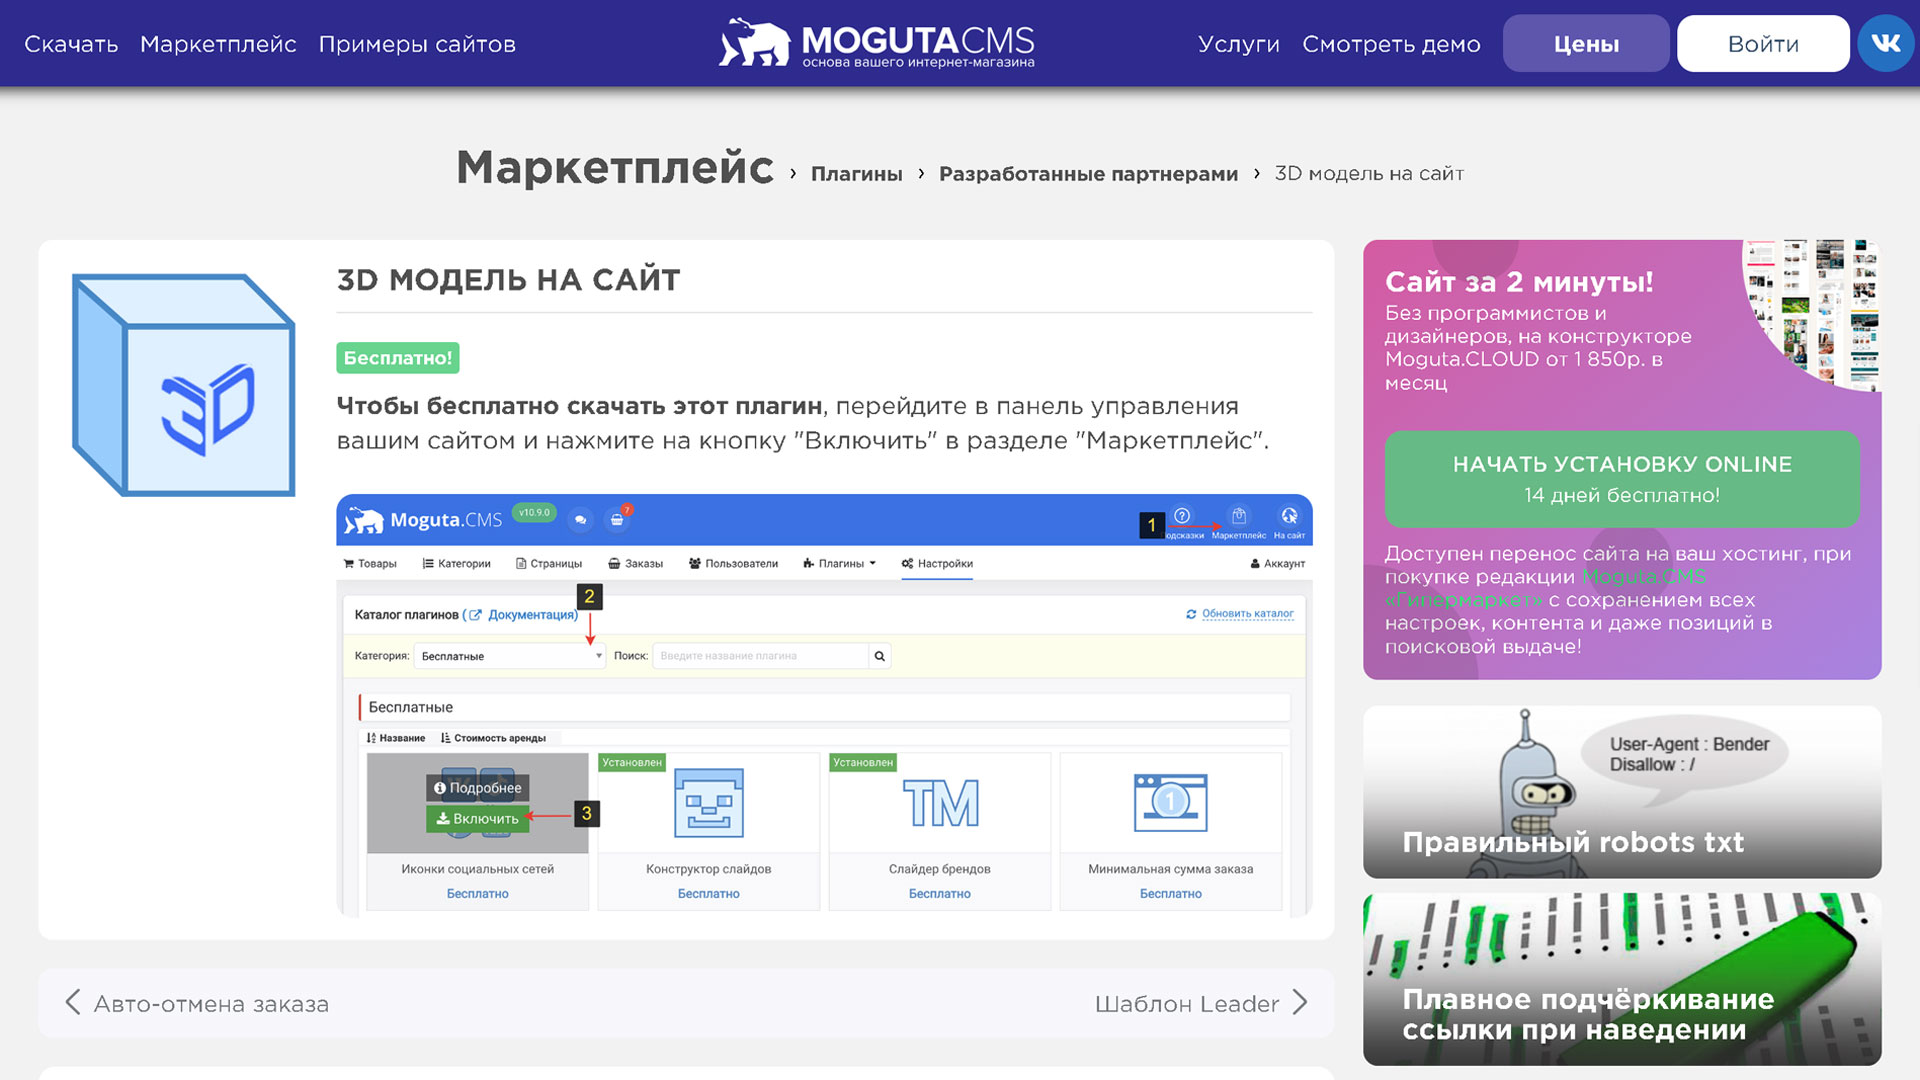
Task: Open the Категория dropdown showing Бесплатные
Action: 509,656
